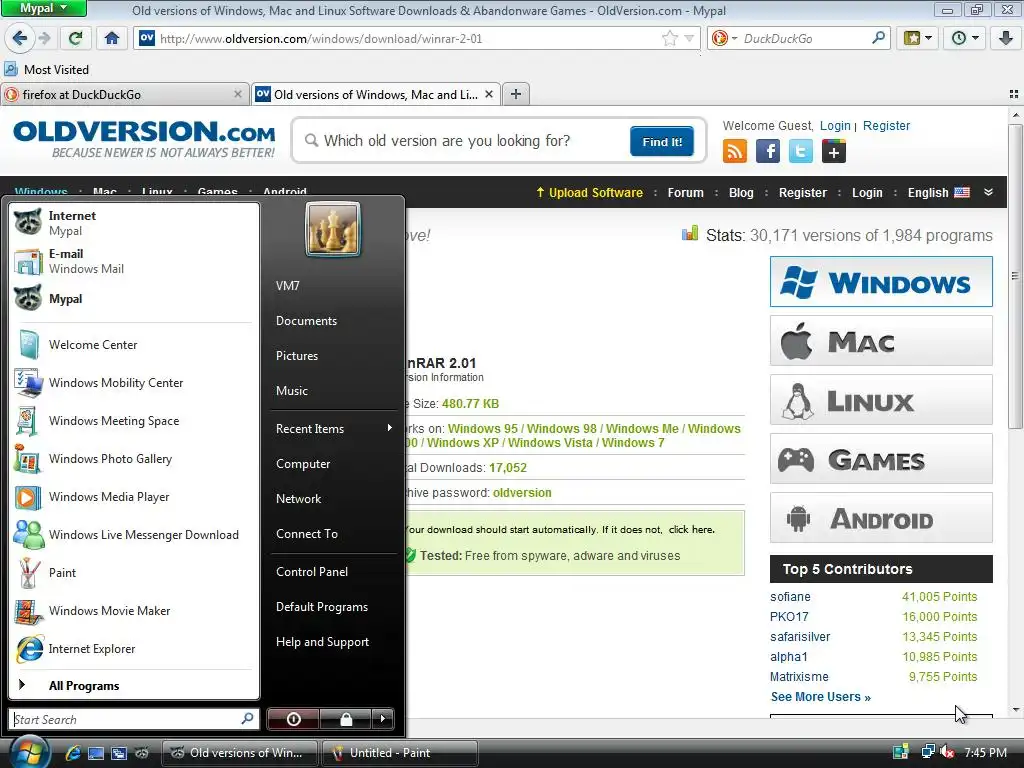1024x768 pixels.
Task: Click the Internet Explorer quick launch icon
Action: pyautogui.click(x=72, y=753)
